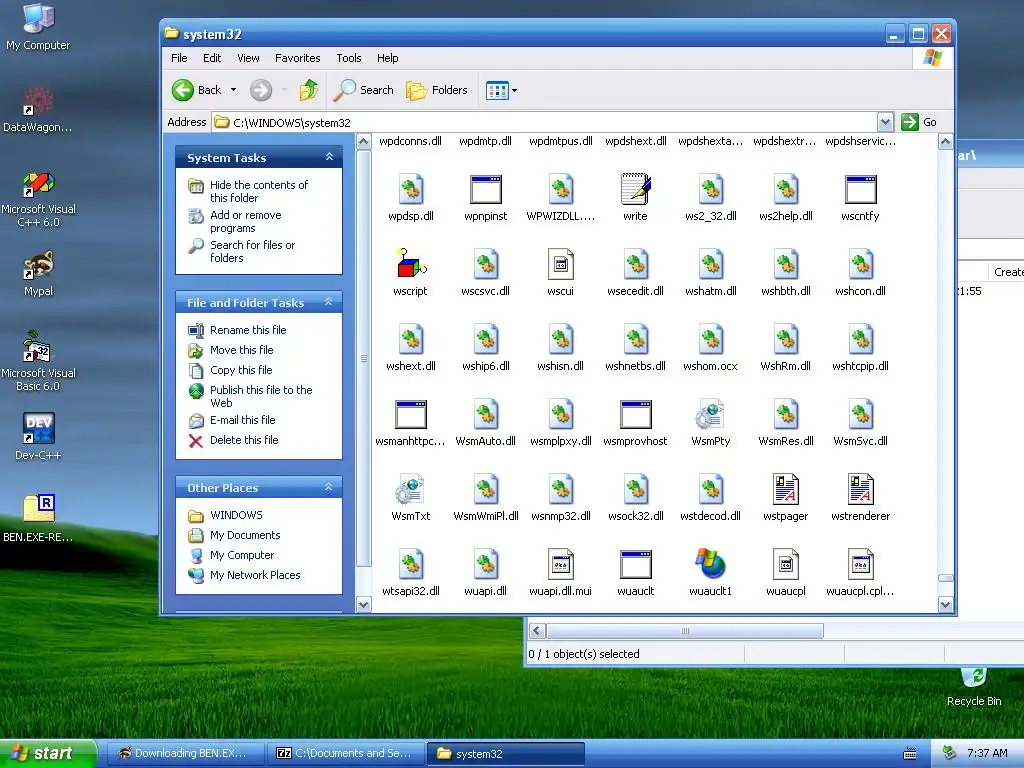
Task: Click the on-screen keyboard tray icon
Action: [x=910, y=754]
